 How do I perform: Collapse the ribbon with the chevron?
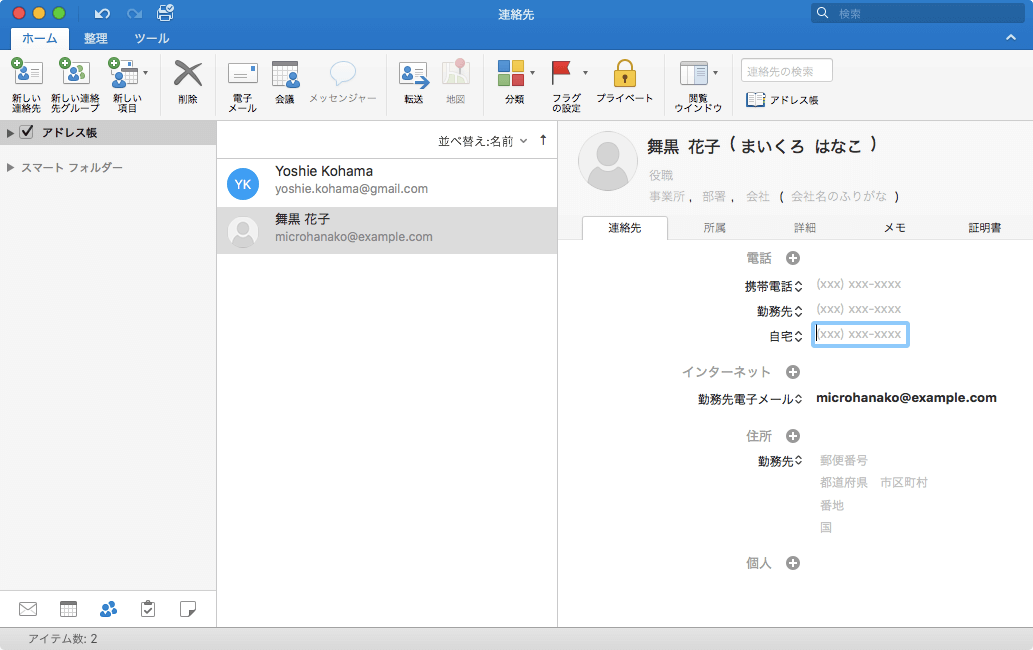tap(1011, 38)
